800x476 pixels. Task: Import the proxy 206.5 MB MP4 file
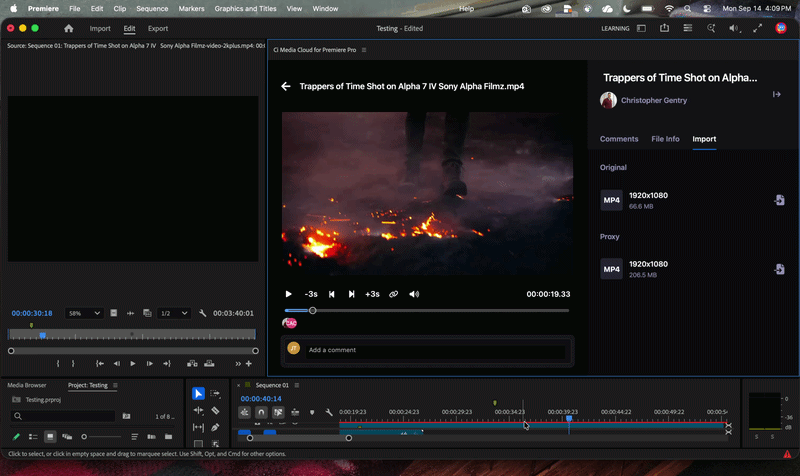point(779,269)
